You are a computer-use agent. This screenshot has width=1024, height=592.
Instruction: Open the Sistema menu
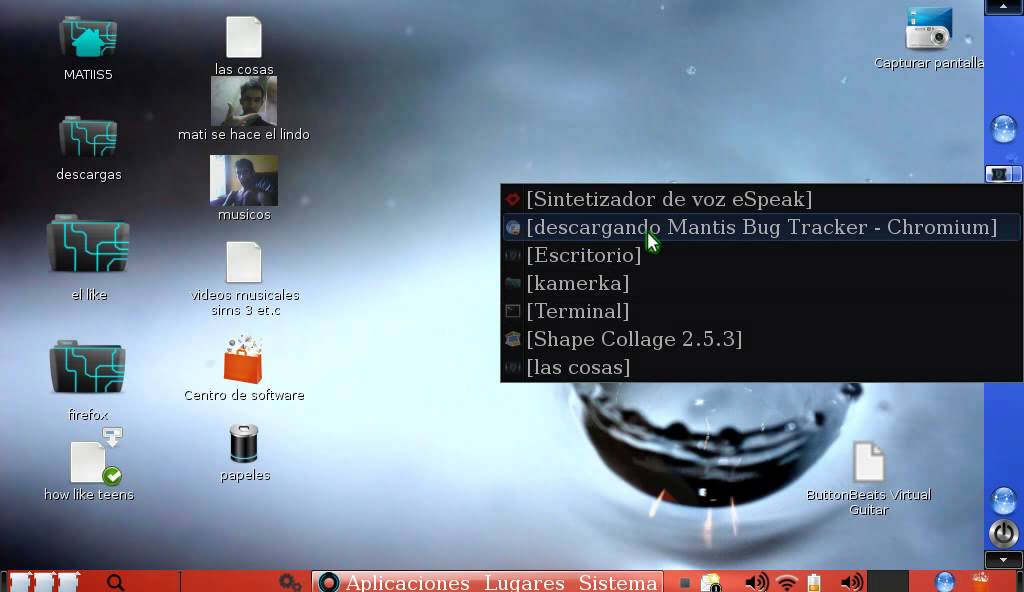[618, 582]
